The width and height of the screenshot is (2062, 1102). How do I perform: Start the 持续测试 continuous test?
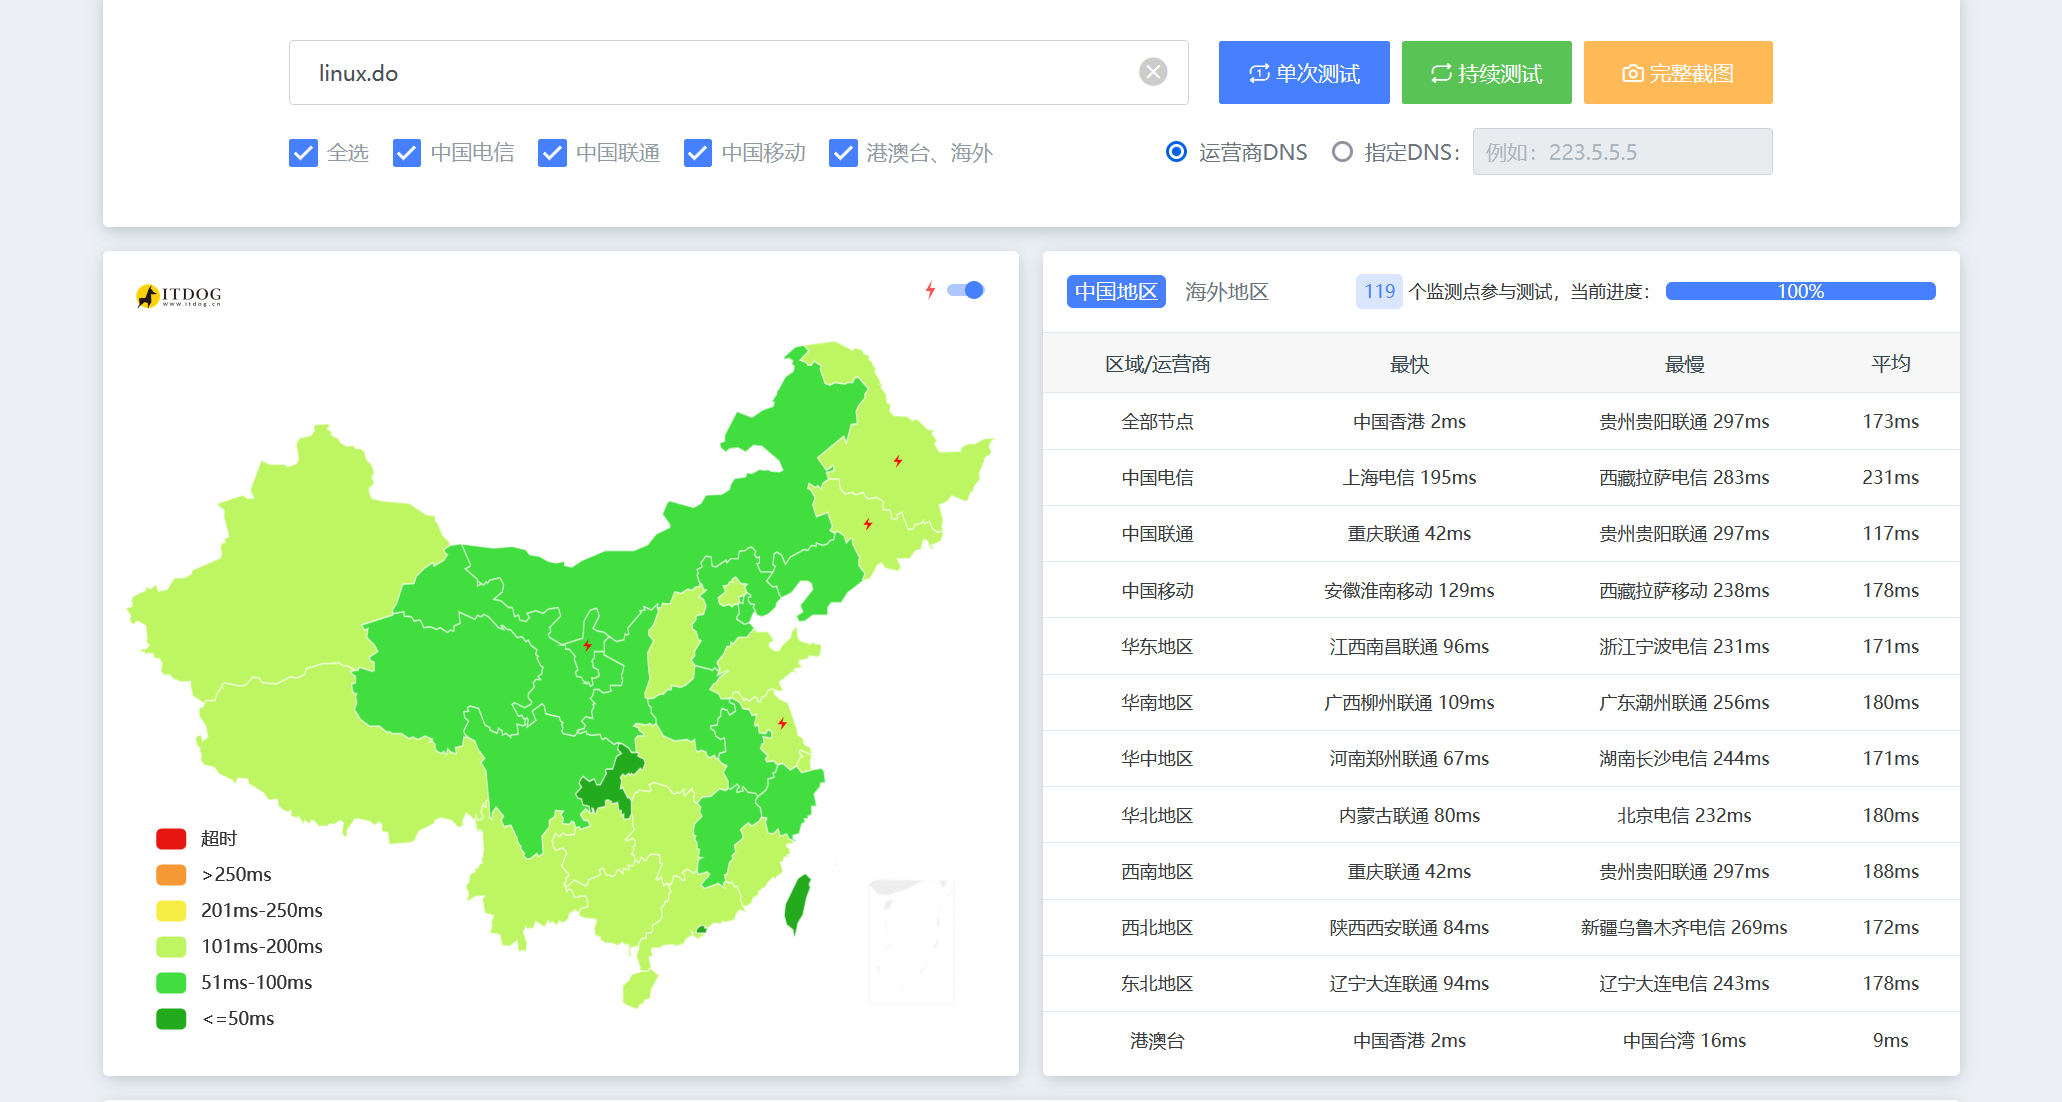[1486, 72]
